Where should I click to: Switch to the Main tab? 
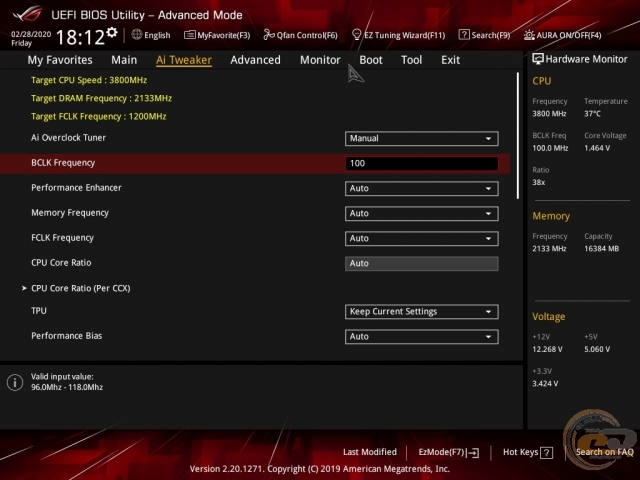tap(124, 60)
